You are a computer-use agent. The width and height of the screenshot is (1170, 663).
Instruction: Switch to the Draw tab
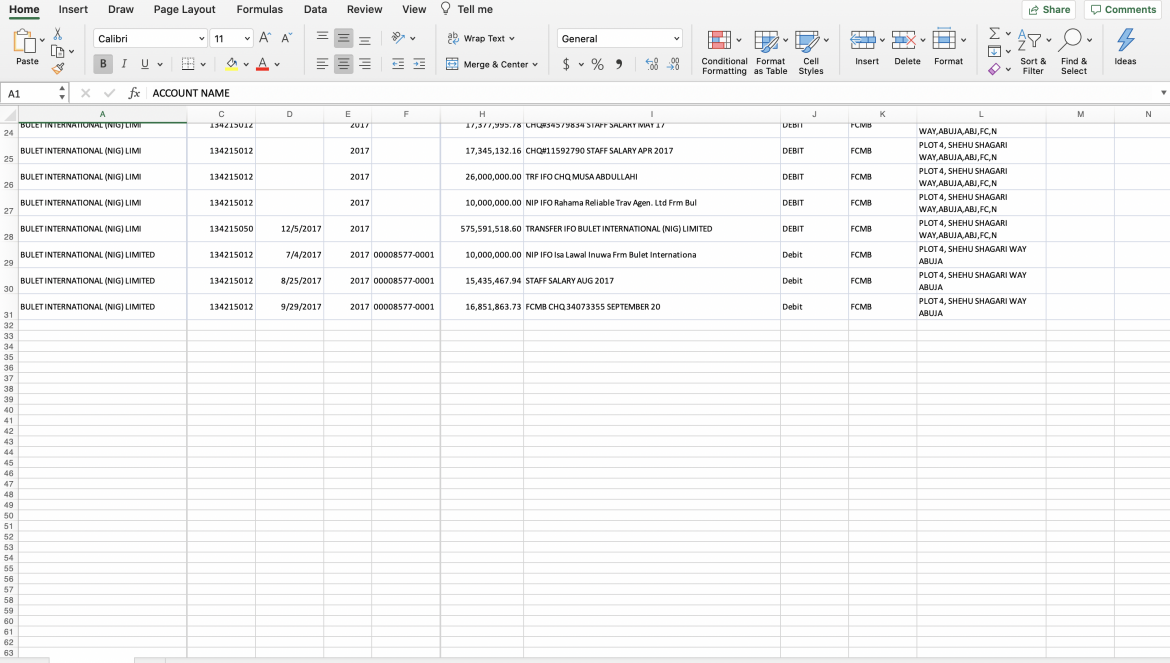tap(121, 10)
